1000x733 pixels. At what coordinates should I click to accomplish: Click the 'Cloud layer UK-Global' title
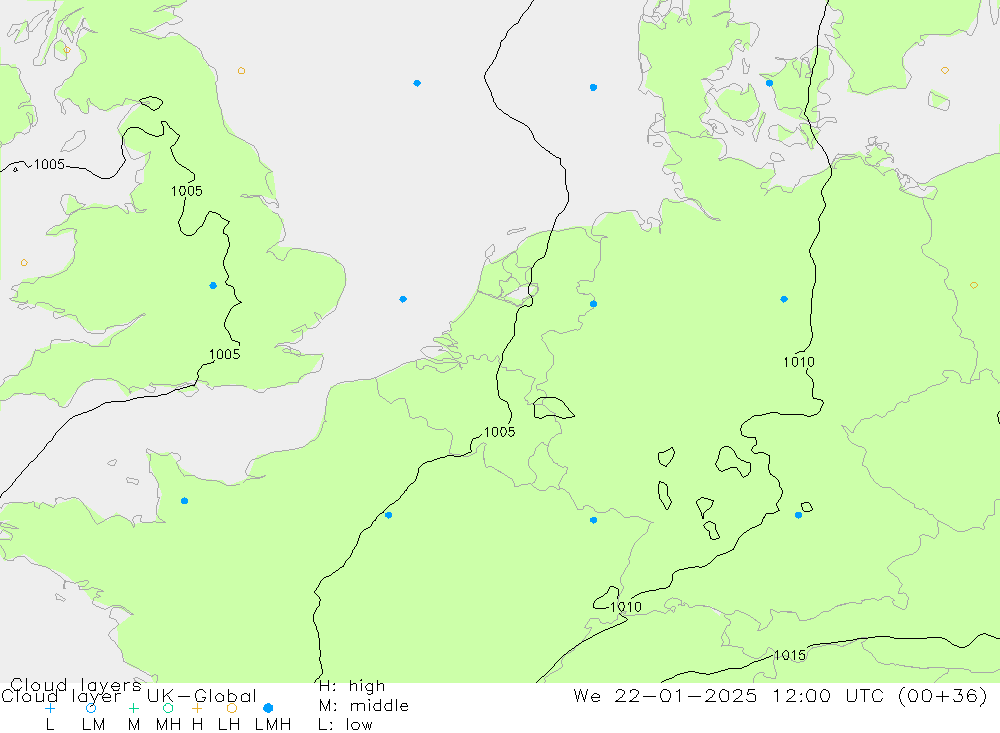128,695
